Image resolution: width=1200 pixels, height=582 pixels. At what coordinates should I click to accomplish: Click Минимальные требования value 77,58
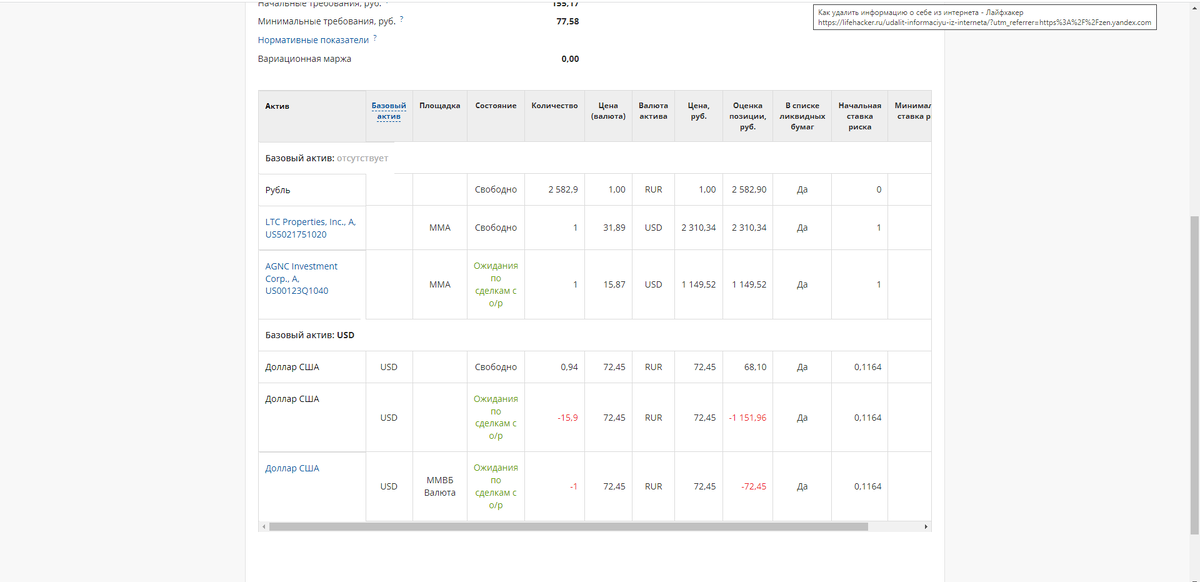(x=567, y=21)
